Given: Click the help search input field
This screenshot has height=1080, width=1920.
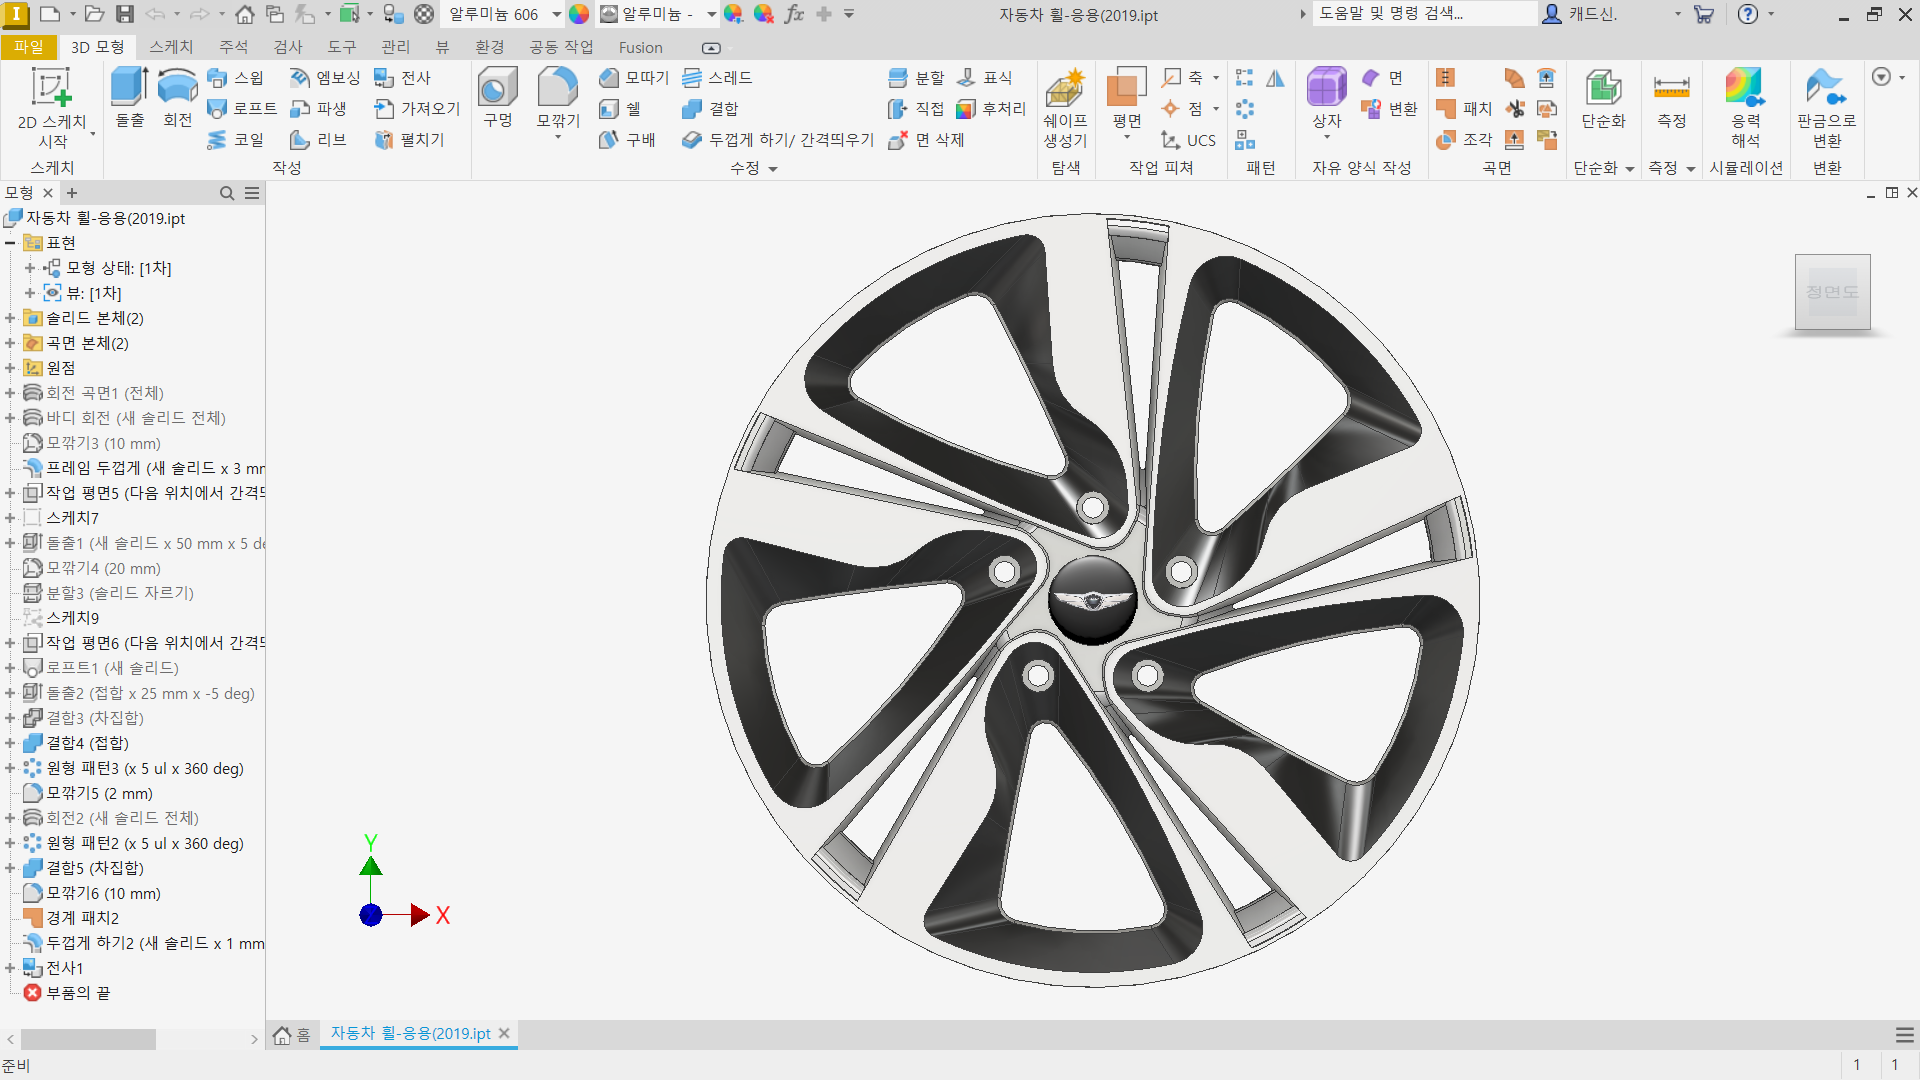Looking at the screenshot, I should pos(1424,14).
